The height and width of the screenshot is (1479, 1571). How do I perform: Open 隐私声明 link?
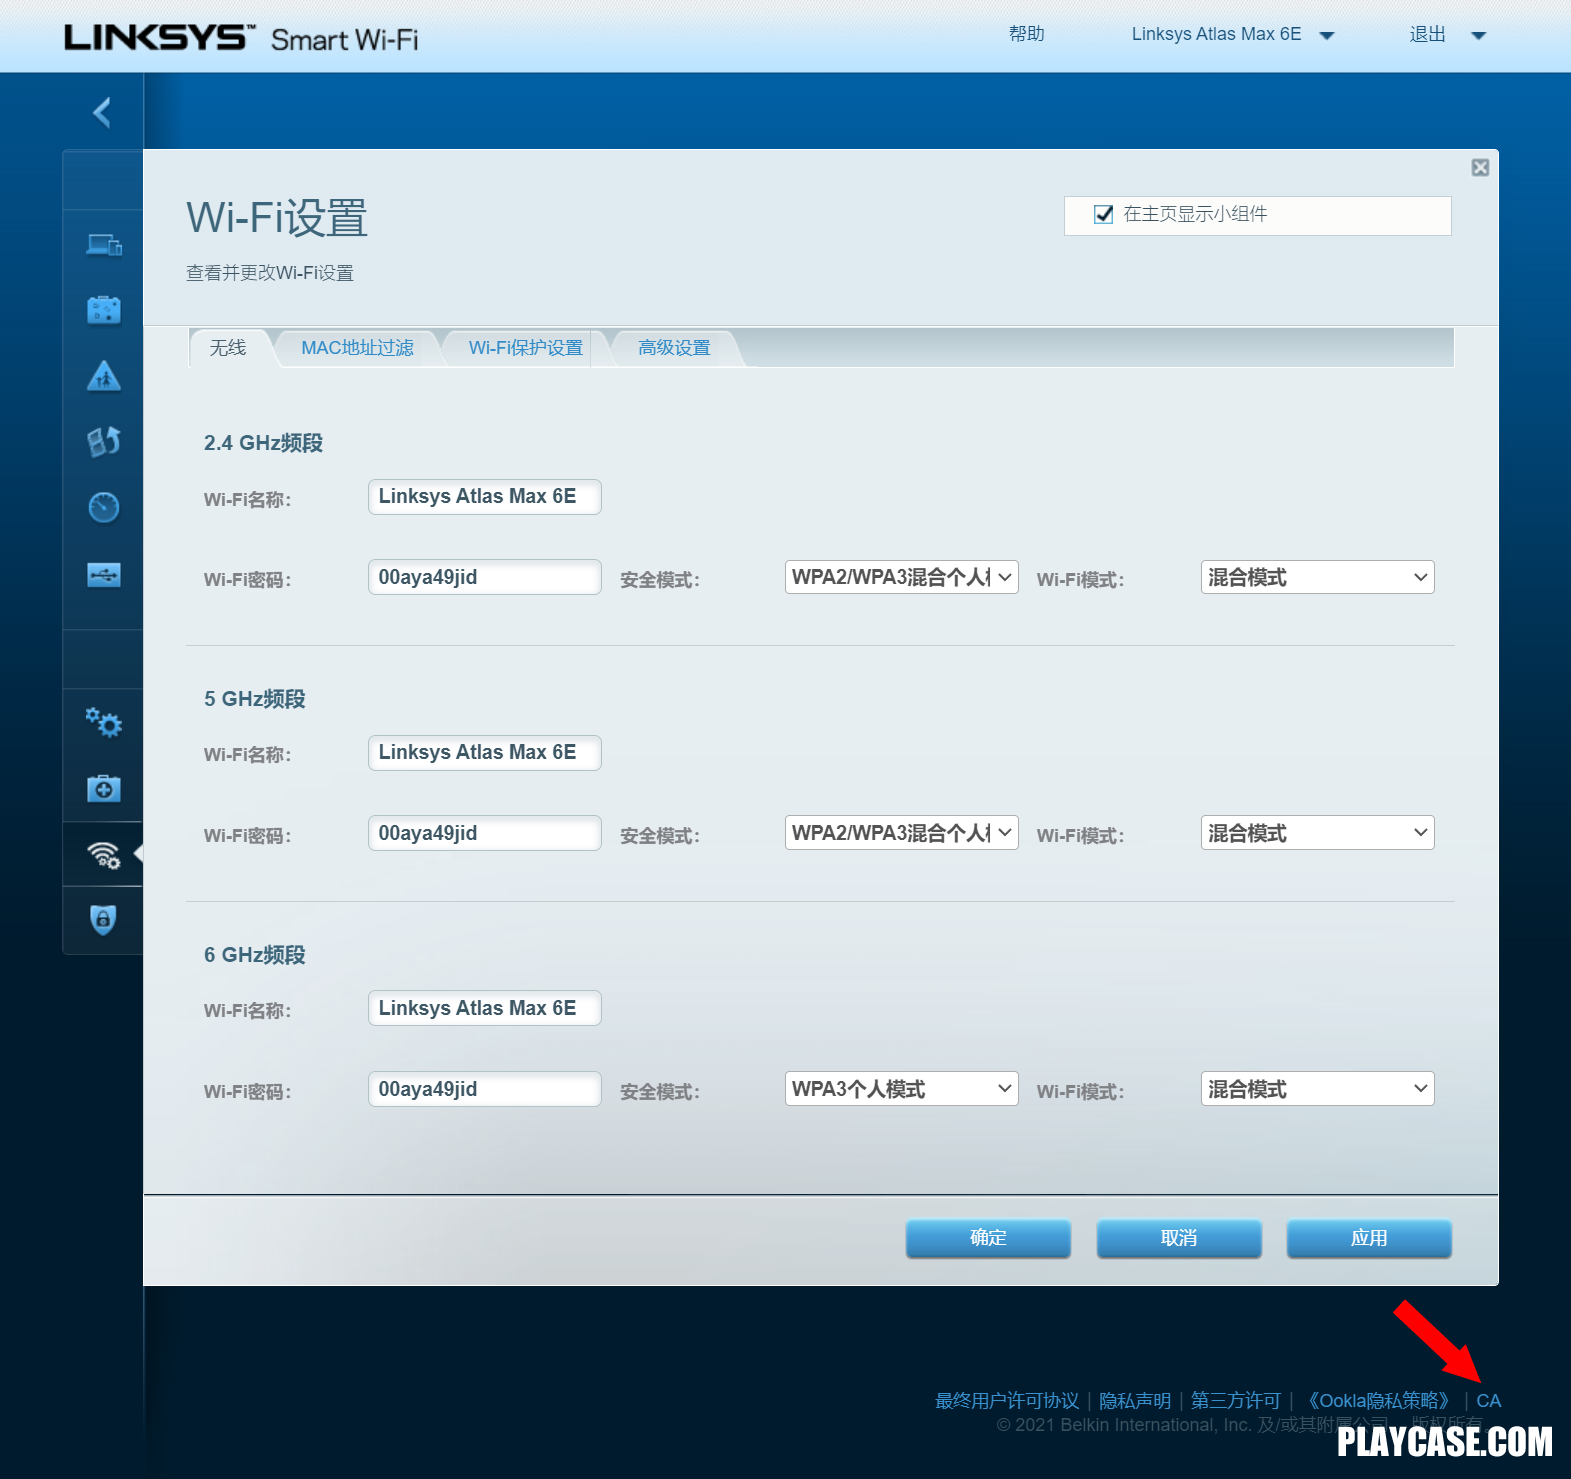[1135, 1401]
